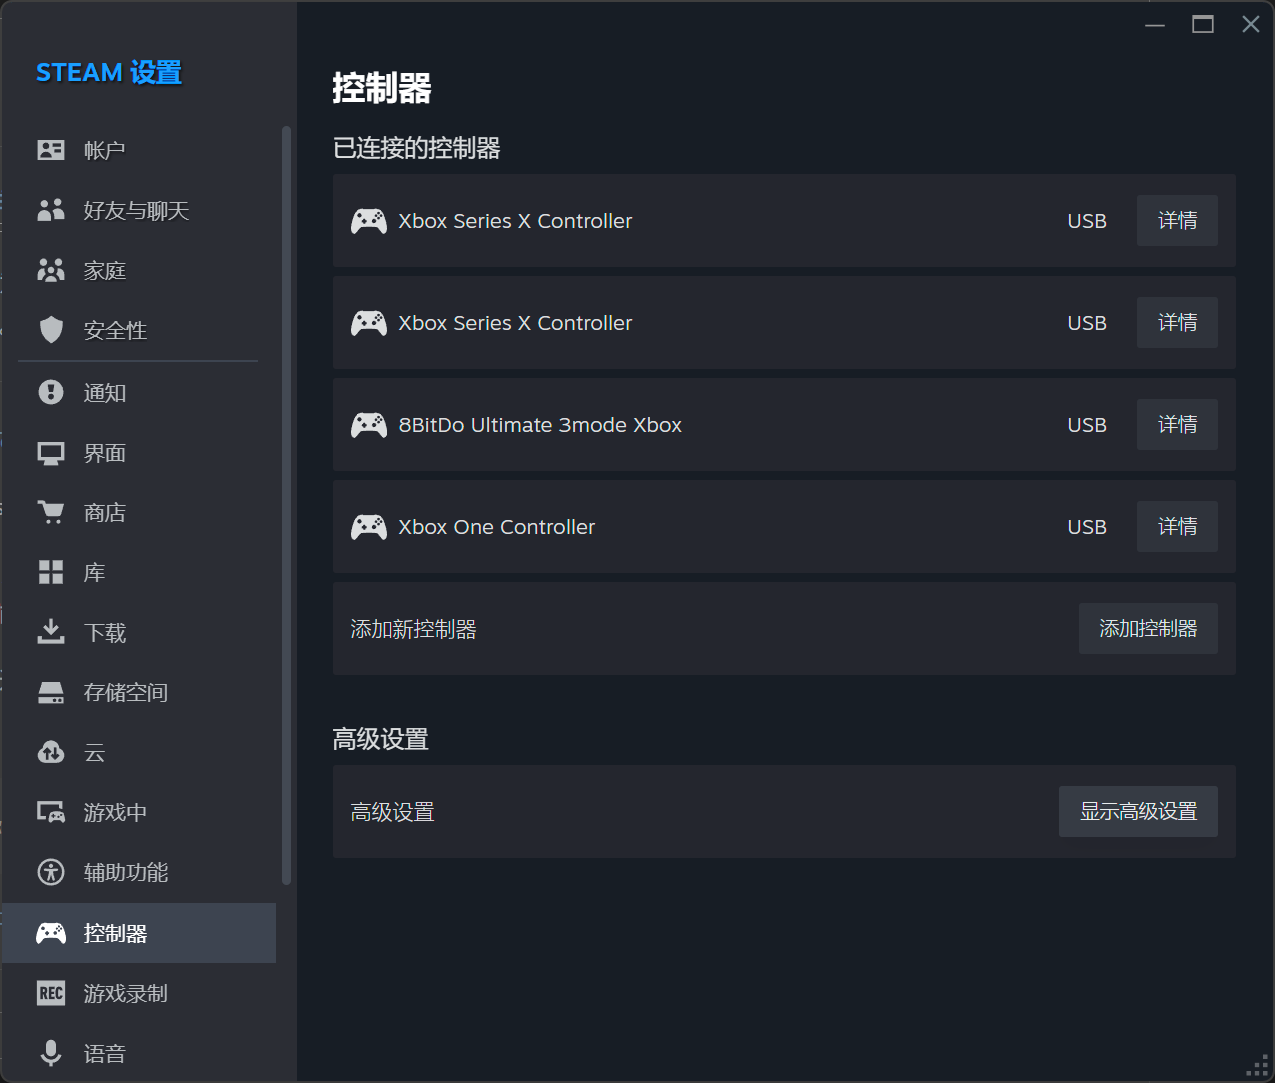Image resolution: width=1275 pixels, height=1083 pixels.
Task: Open 详情 for second Xbox Series X Controller
Action: [1177, 323]
